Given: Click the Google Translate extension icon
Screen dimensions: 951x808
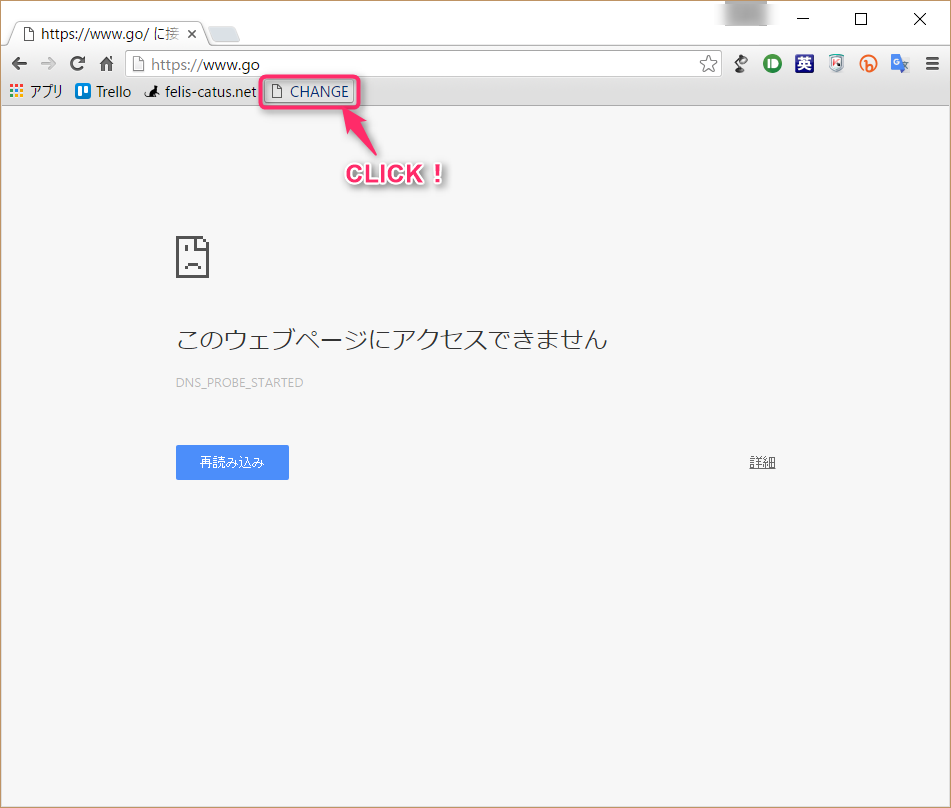Looking at the screenshot, I should coord(899,63).
